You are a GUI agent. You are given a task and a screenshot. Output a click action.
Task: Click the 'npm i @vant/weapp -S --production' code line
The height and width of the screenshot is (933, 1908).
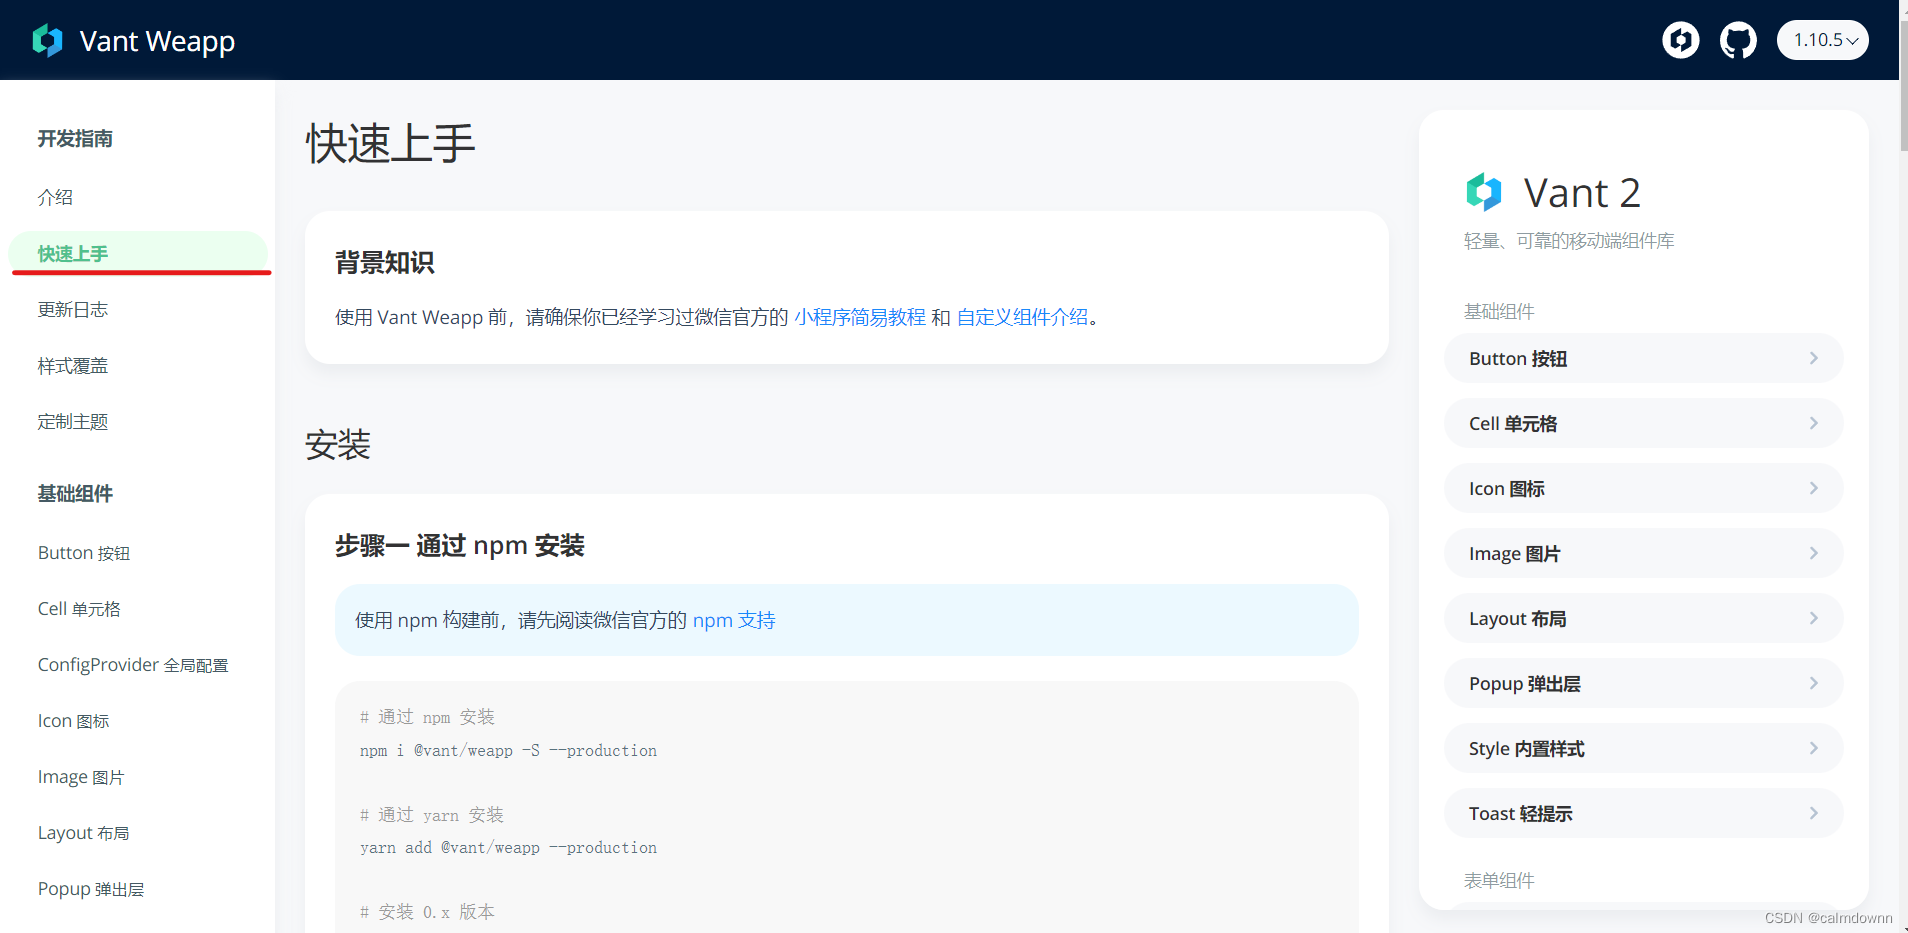(508, 750)
